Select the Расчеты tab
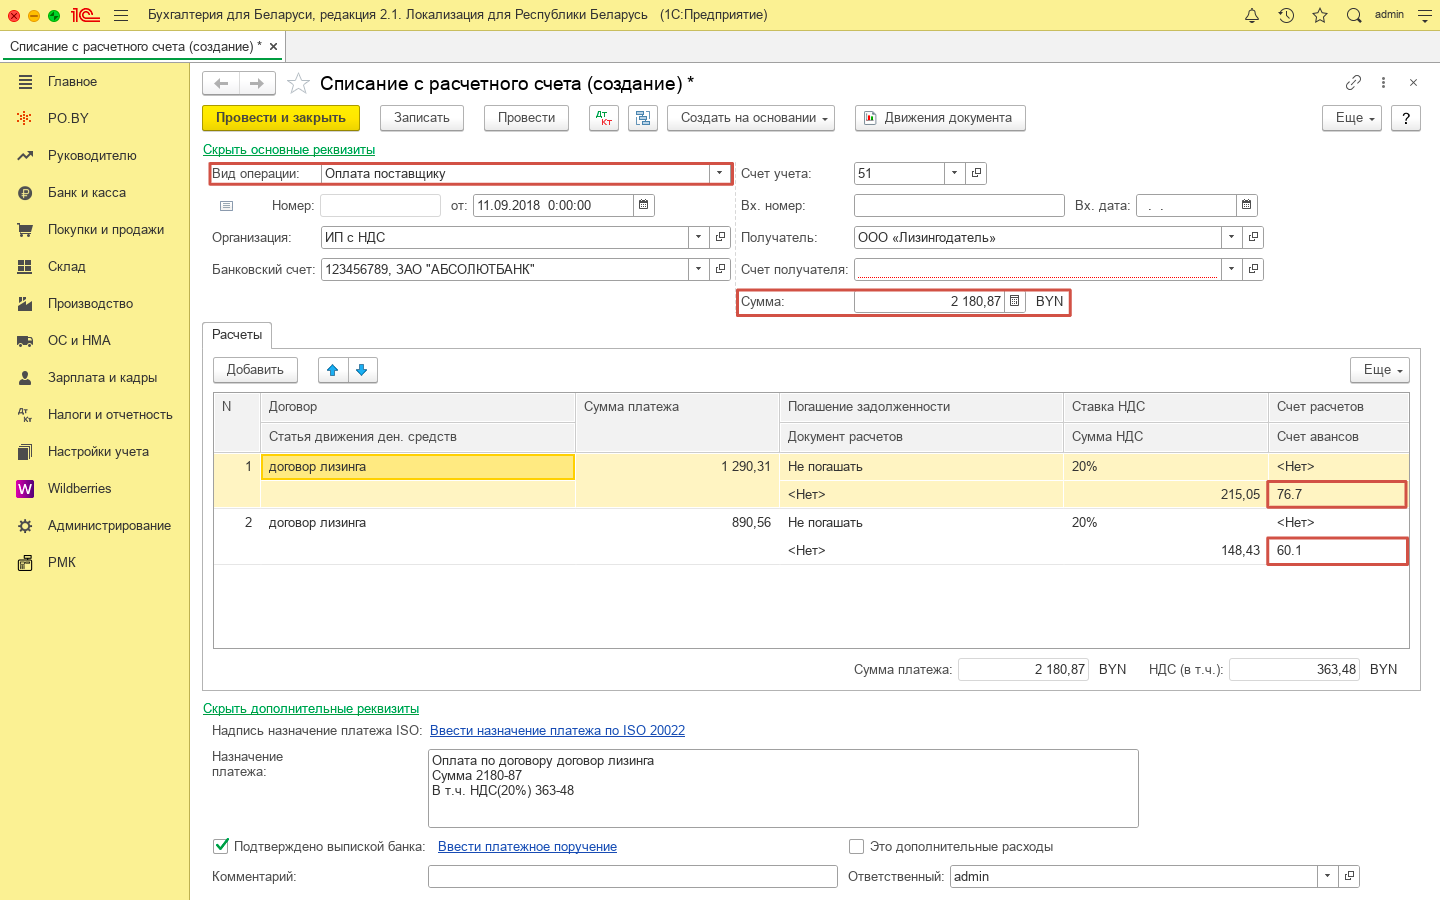The width and height of the screenshot is (1440, 900). click(x=237, y=335)
